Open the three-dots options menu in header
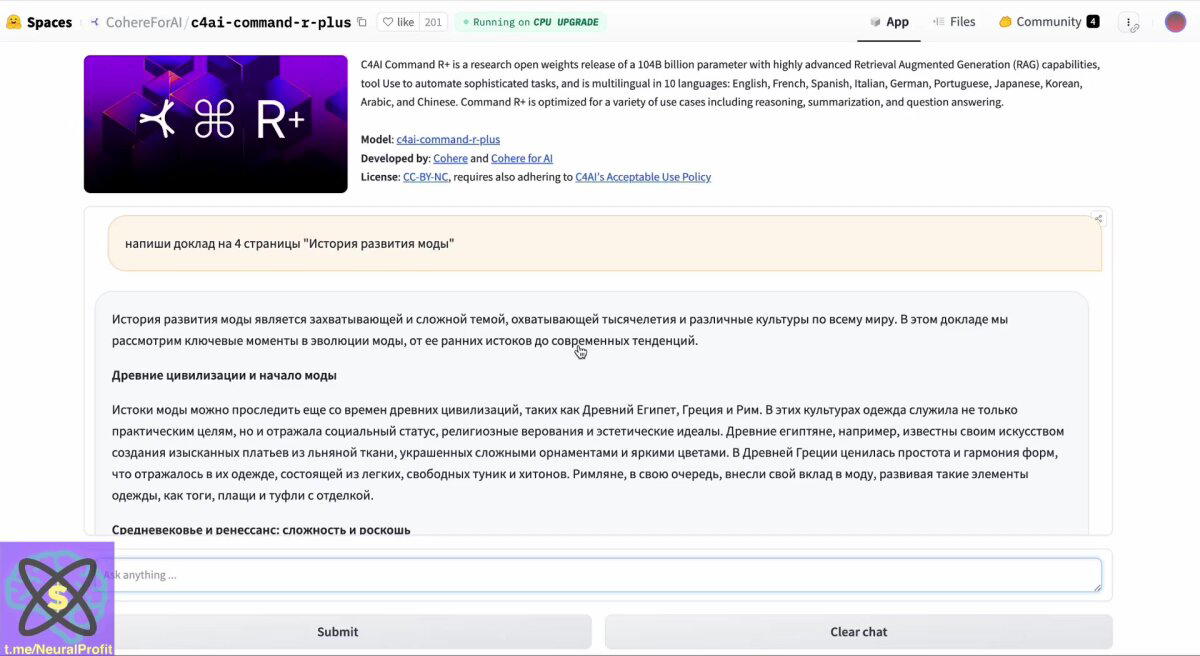 point(1129,22)
